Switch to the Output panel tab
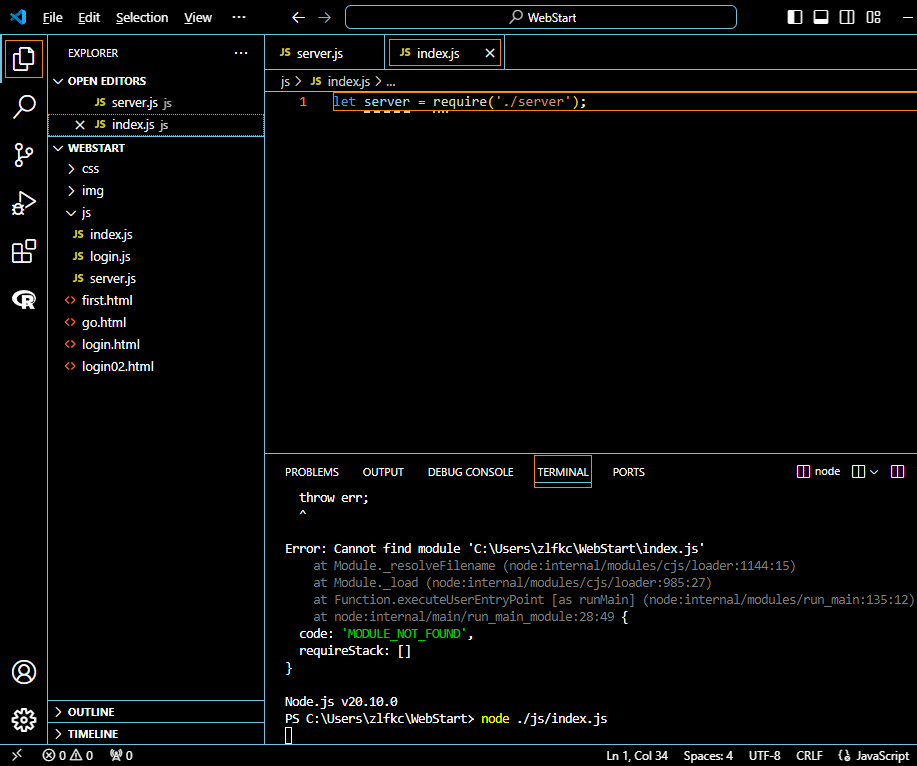917x766 pixels. 383,472
